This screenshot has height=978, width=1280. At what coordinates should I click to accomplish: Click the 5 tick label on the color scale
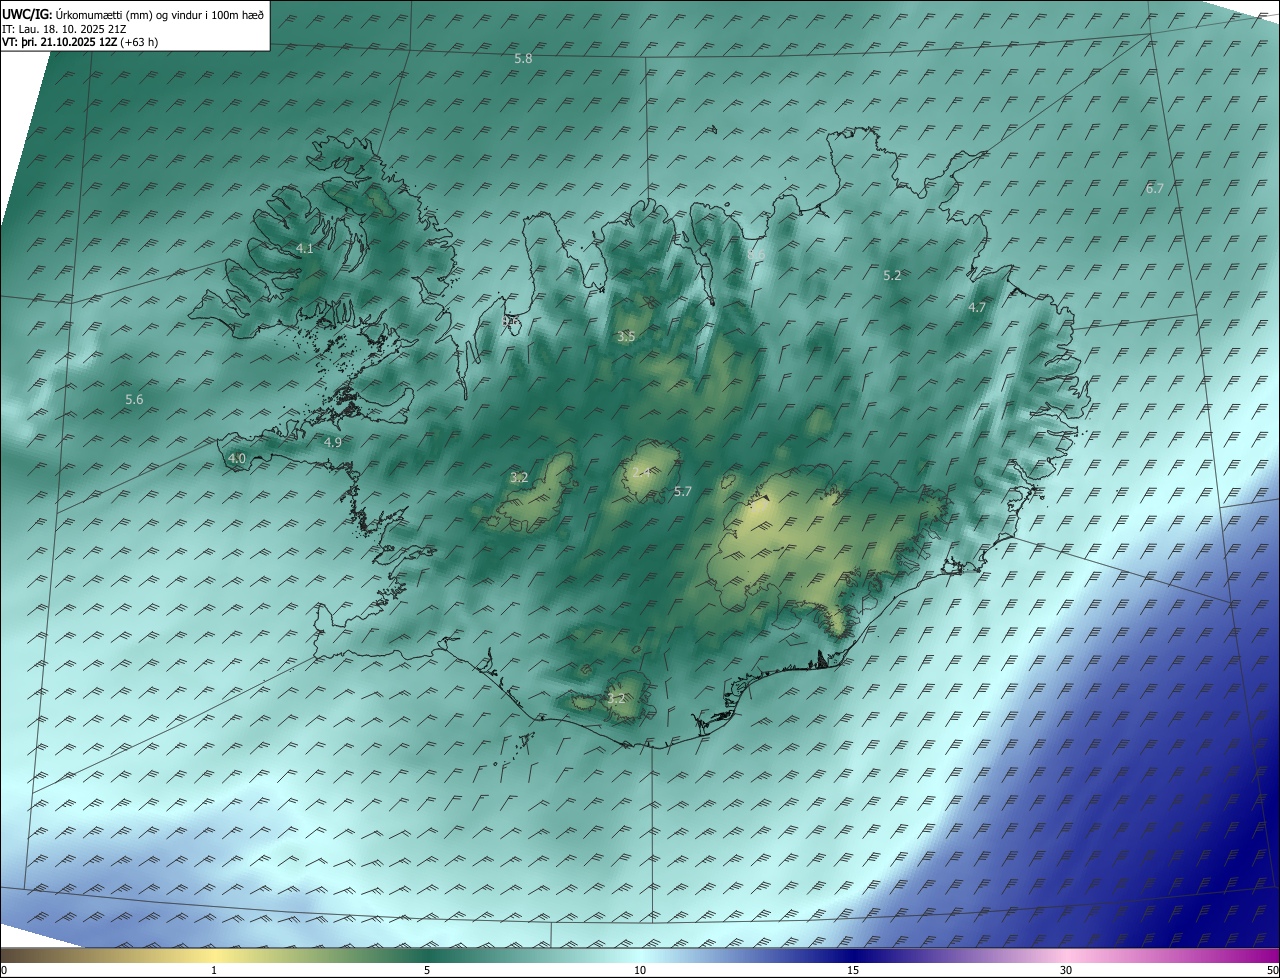[427, 971]
